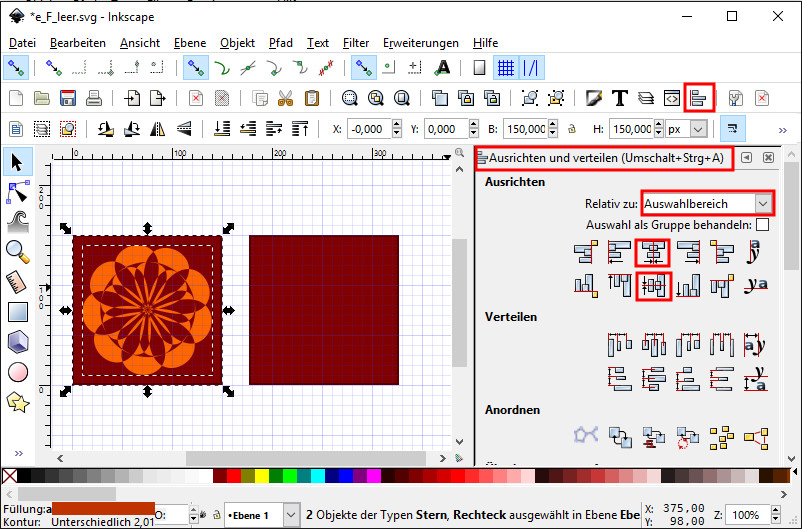Toggle global snapping enable button

(x=16, y=68)
